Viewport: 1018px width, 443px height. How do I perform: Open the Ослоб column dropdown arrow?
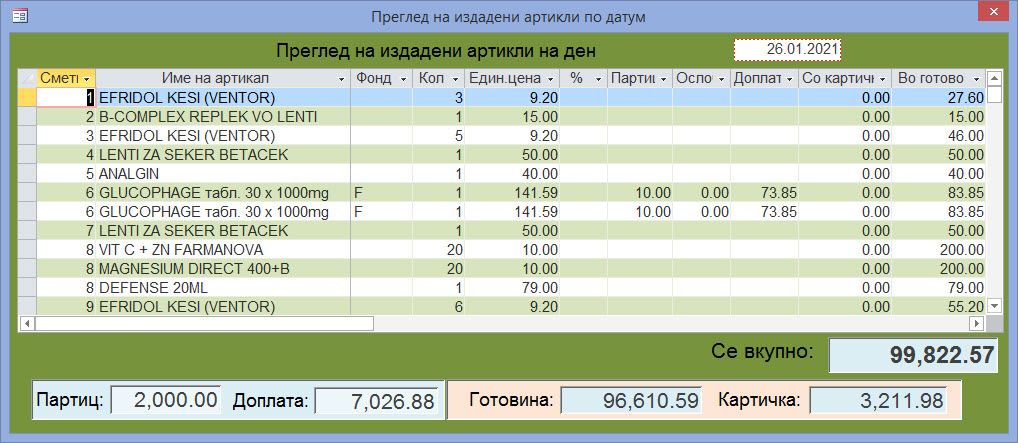721,79
